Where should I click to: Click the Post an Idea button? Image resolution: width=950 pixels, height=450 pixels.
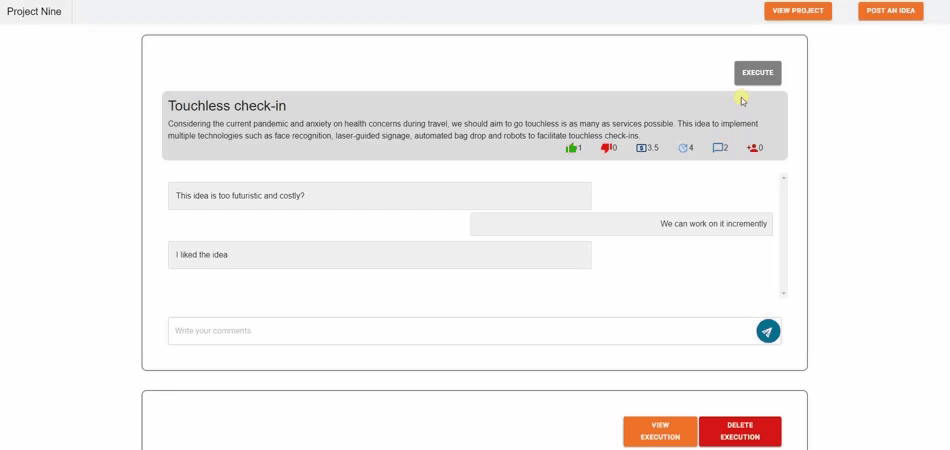coord(890,11)
